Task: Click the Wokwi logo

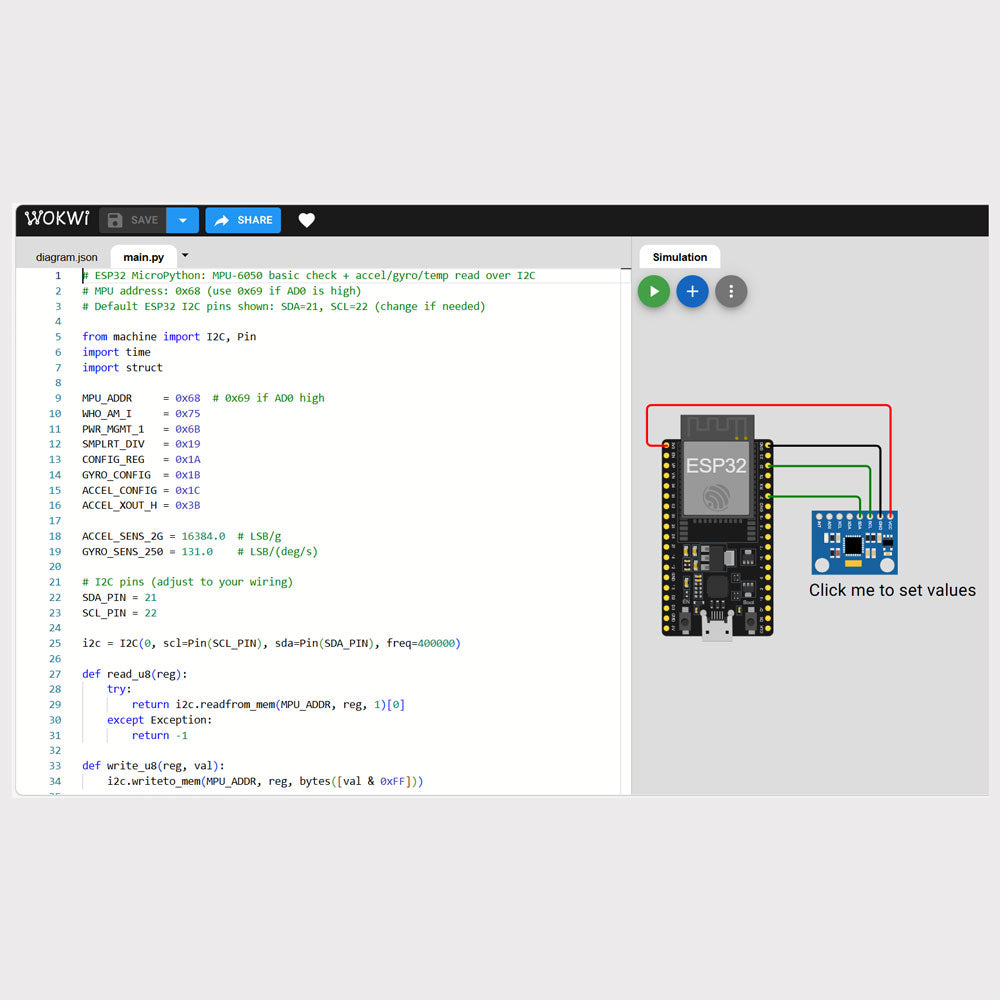Action: click(57, 219)
